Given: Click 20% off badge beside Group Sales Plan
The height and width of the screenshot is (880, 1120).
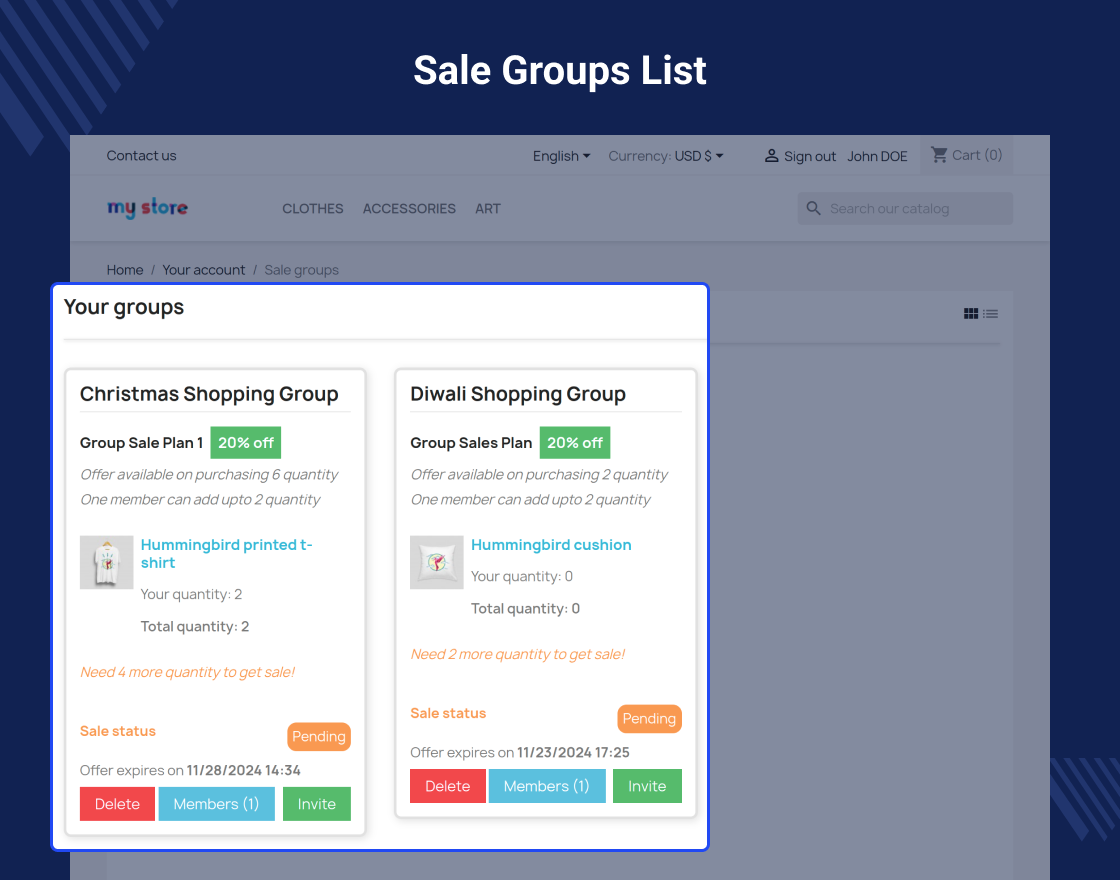Looking at the screenshot, I should pyautogui.click(x=575, y=443).
